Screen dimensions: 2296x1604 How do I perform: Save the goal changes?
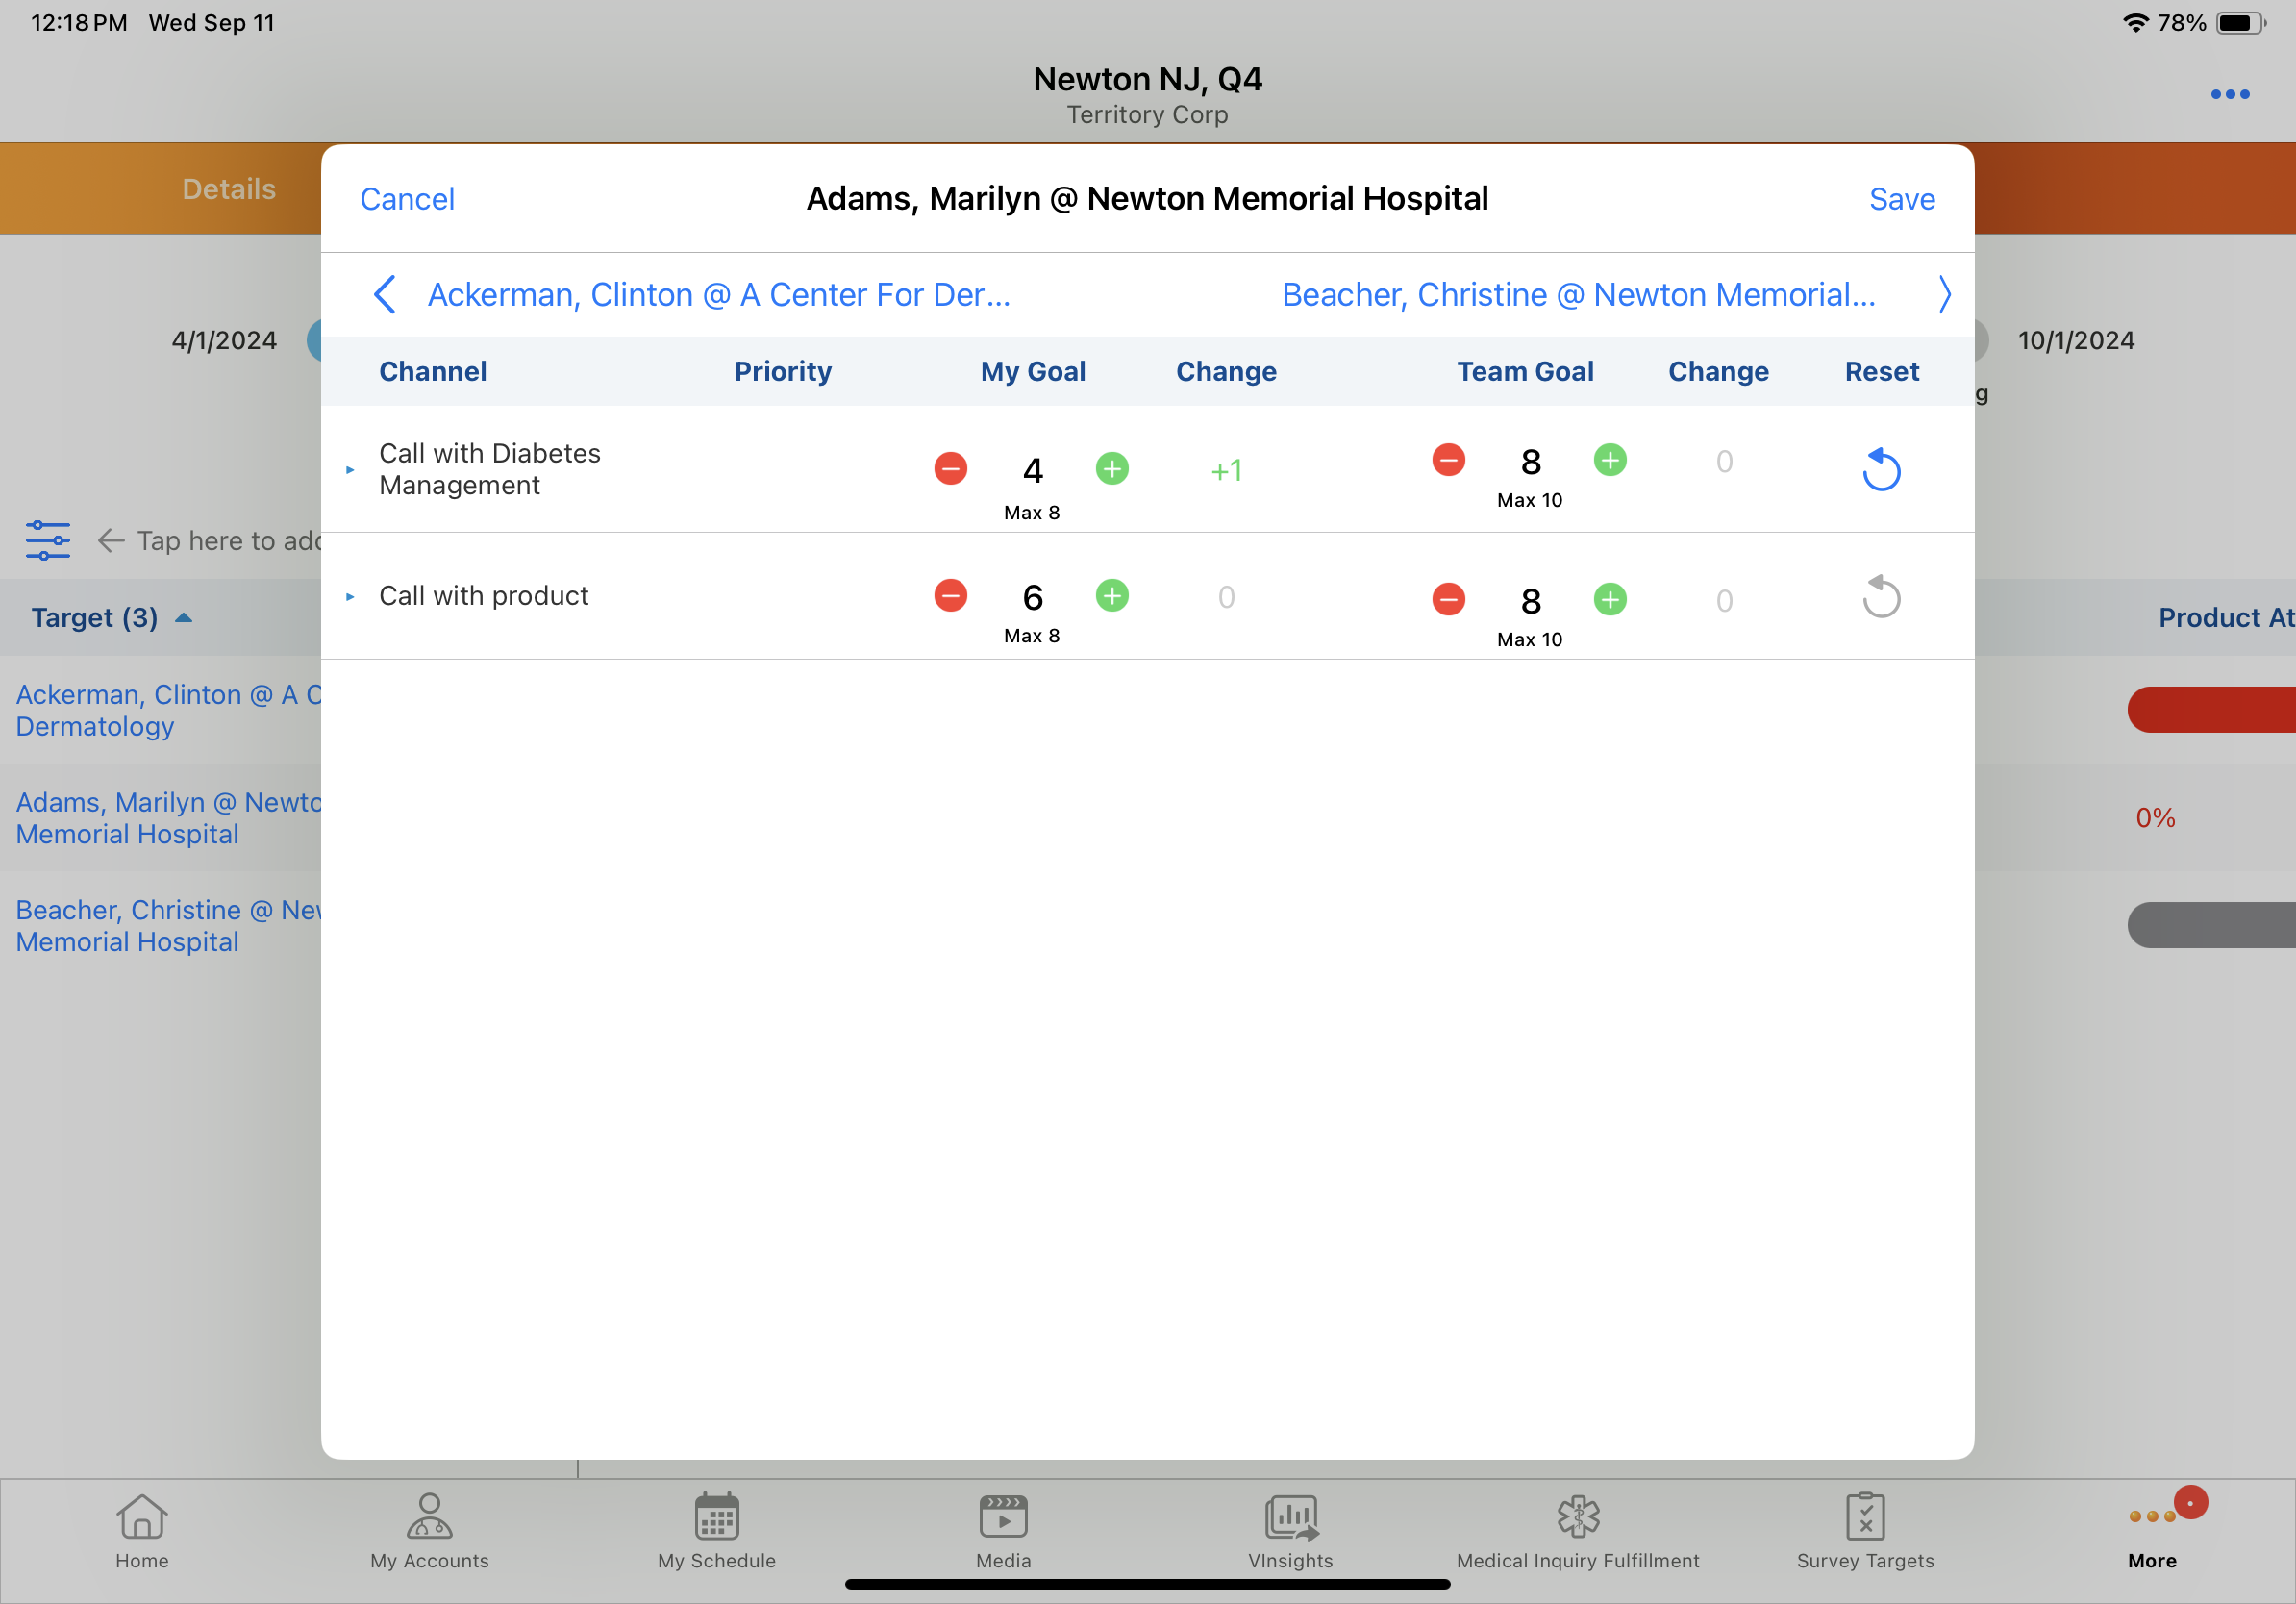(x=1901, y=199)
